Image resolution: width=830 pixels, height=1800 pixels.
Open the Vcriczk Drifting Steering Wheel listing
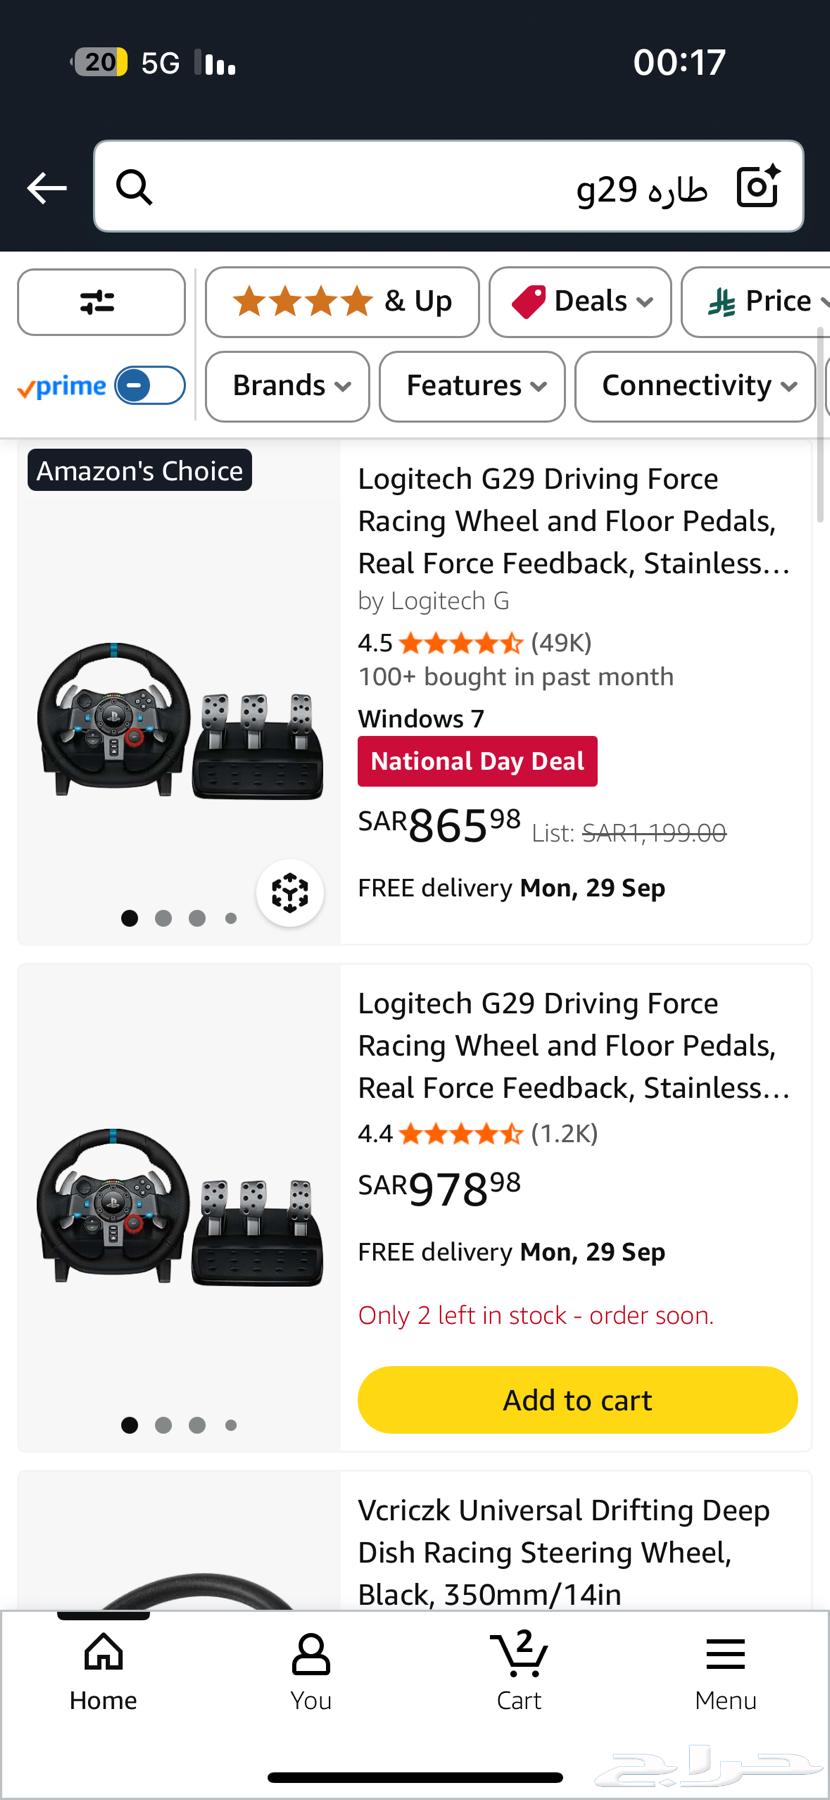pos(564,1550)
